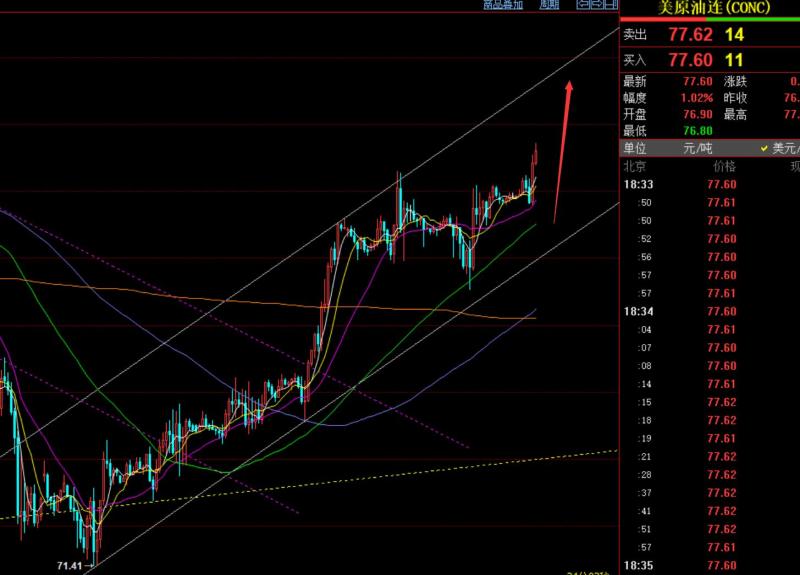The width and height of the screenshot is (800, 575).
Task: Click the rightmost small icon in chart toolbar
Action: 611,5
